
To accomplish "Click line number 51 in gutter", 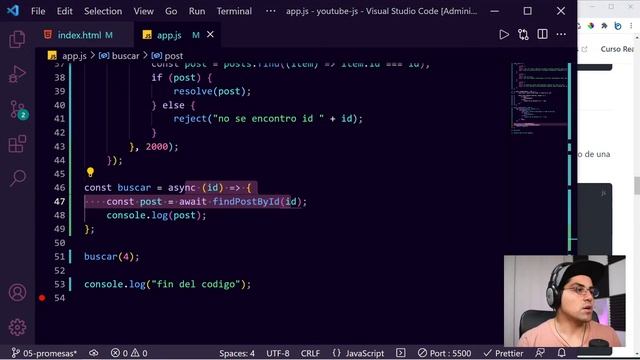I will 60,257.
